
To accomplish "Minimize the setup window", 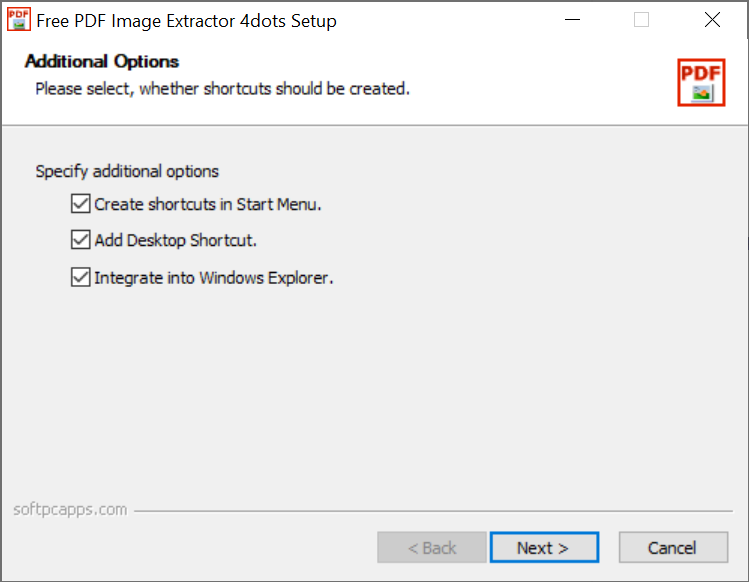I will [x=572, y=20].
